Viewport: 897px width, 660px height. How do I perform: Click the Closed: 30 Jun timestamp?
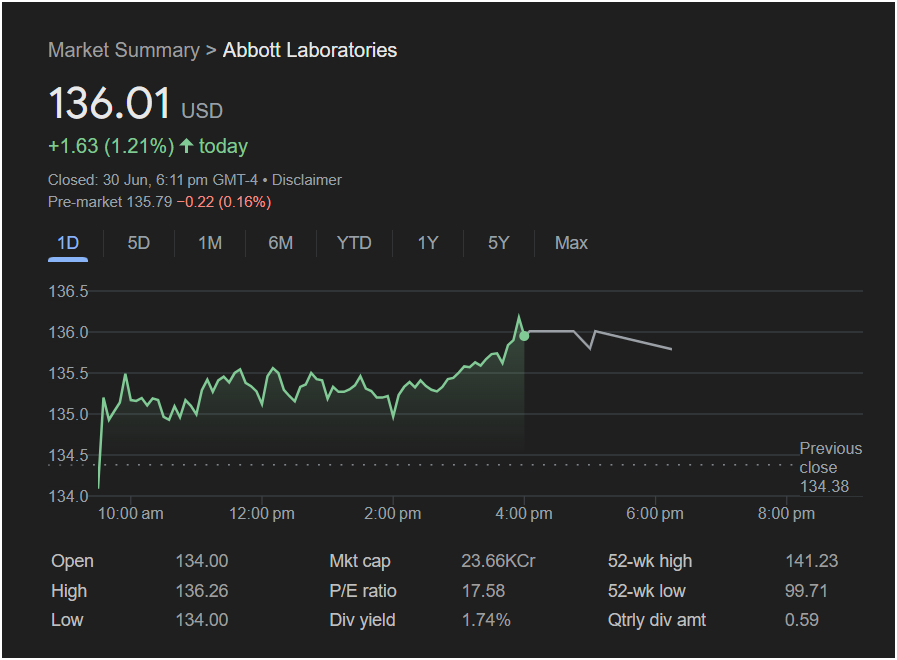[x=153, y=180]
